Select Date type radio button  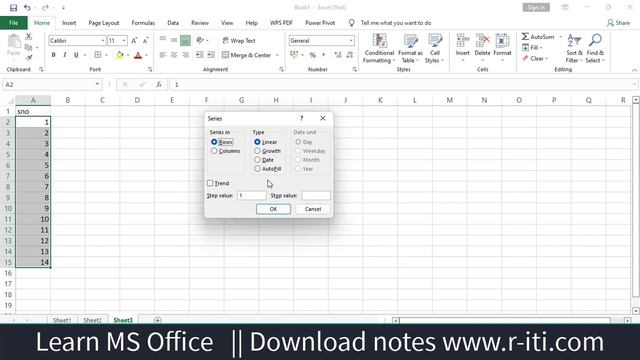tap(257, 160)
